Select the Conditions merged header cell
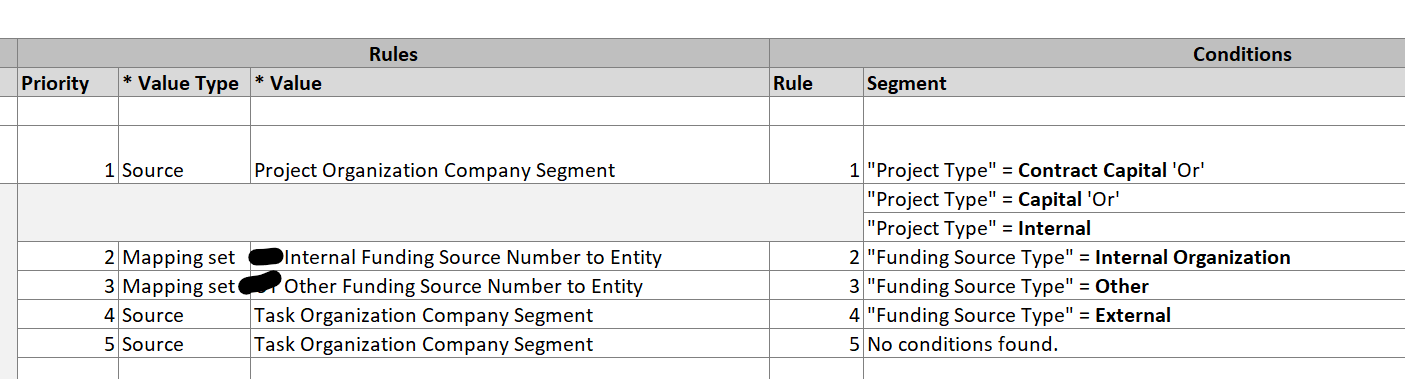 pyautogui.click(x=1087, y=54)
